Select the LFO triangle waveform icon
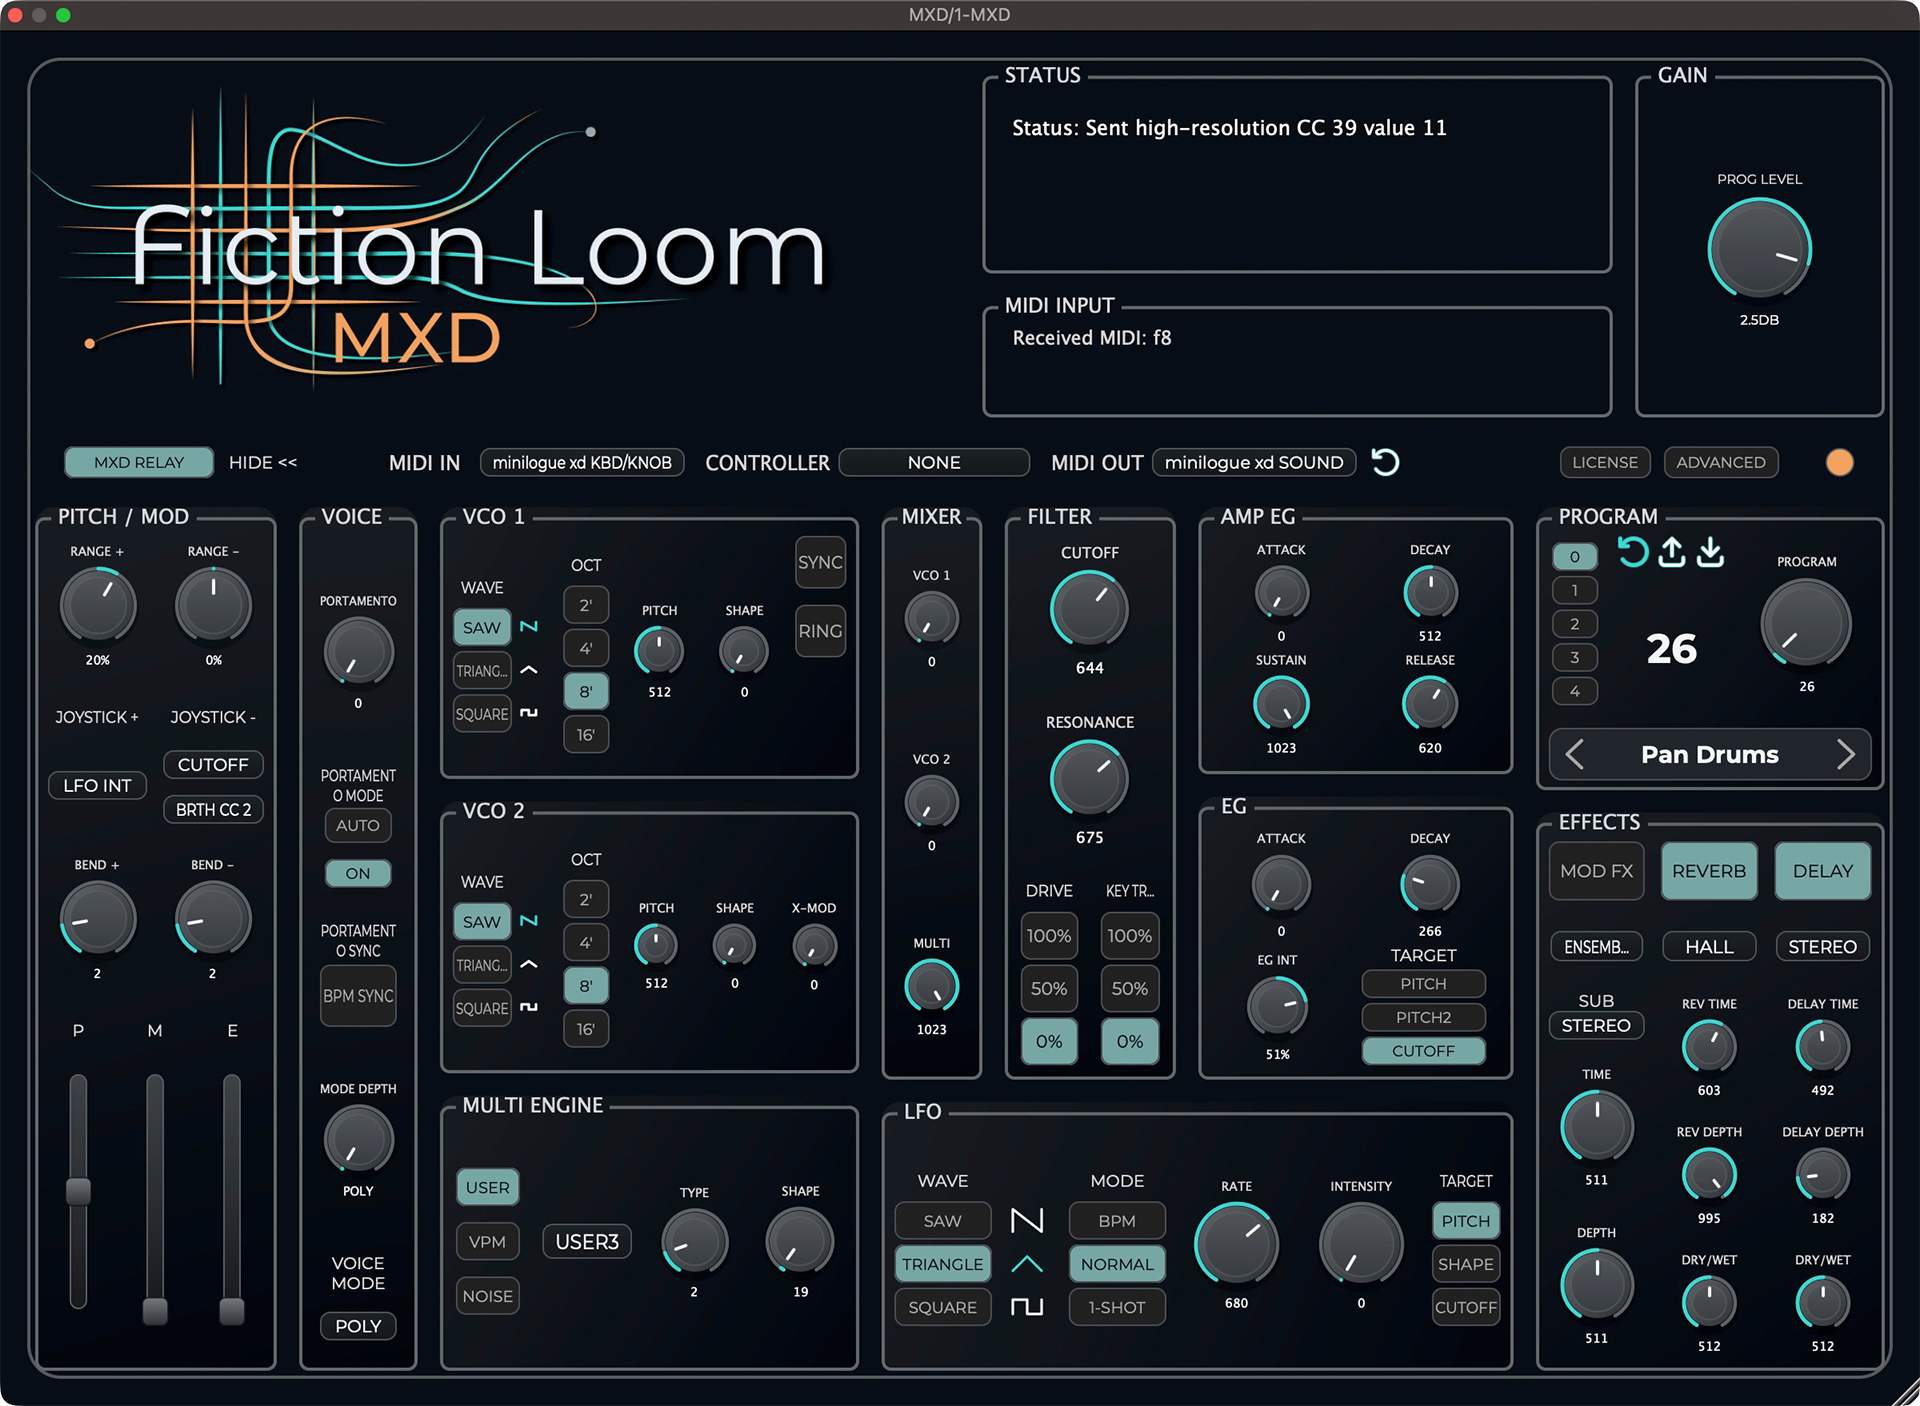Viewport: 1920px width, 1406px height. (x=1027, y=1264)
